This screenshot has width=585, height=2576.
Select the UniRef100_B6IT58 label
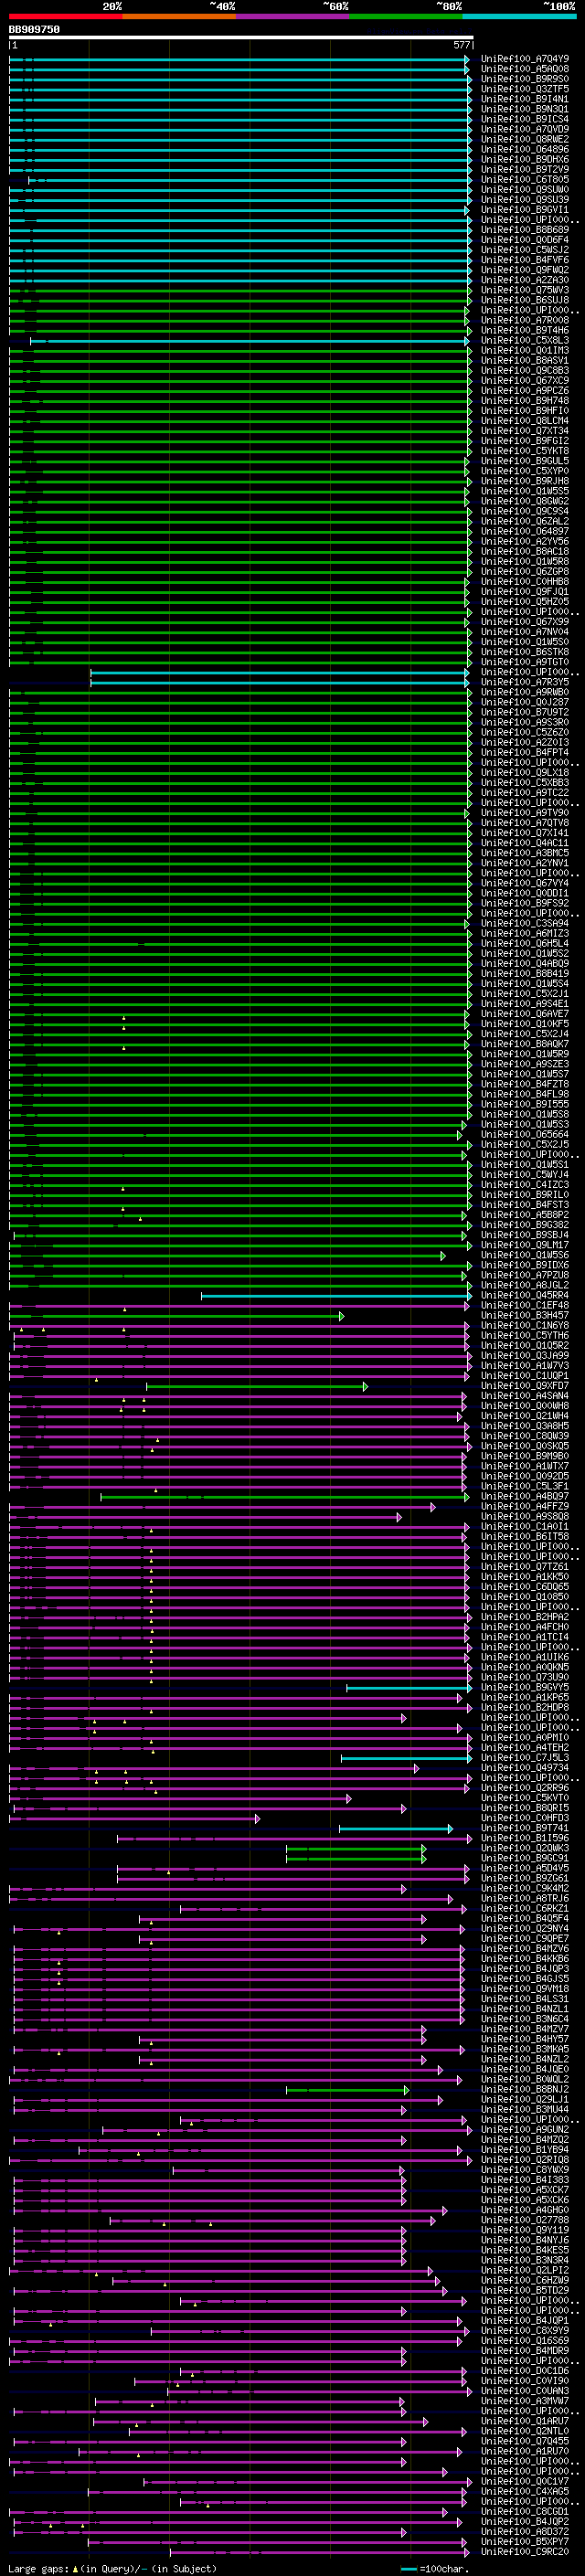pyautogui.click(x=525, y=1537)
